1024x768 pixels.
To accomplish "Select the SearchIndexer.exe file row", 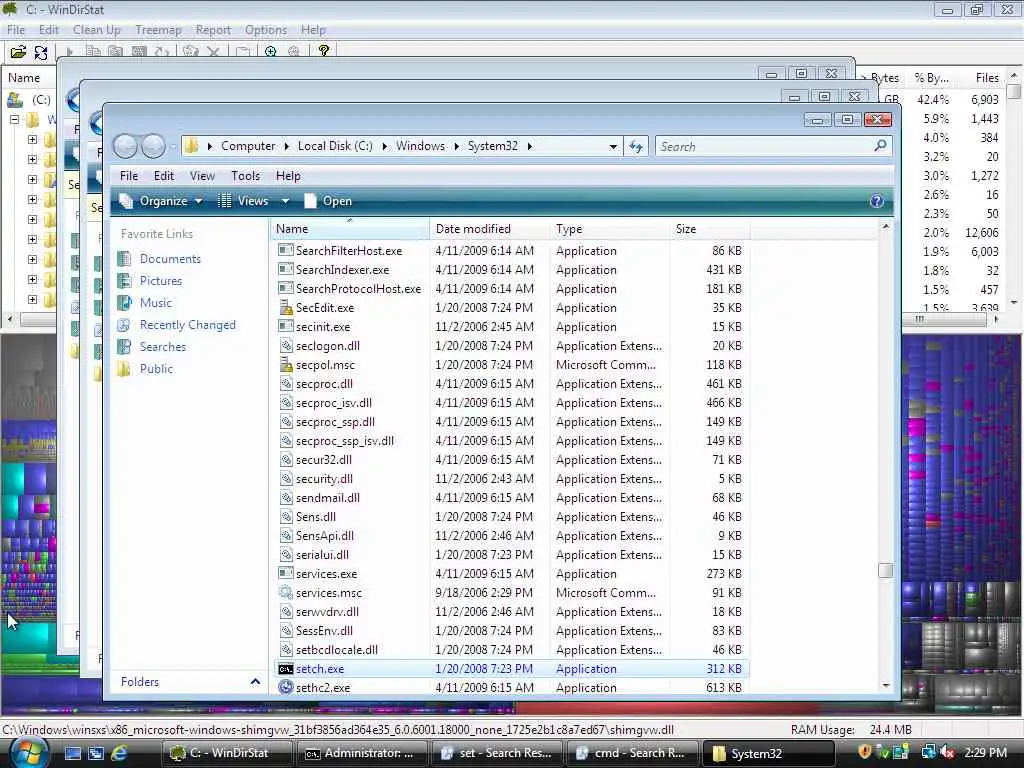I will (x=511, y=270).
